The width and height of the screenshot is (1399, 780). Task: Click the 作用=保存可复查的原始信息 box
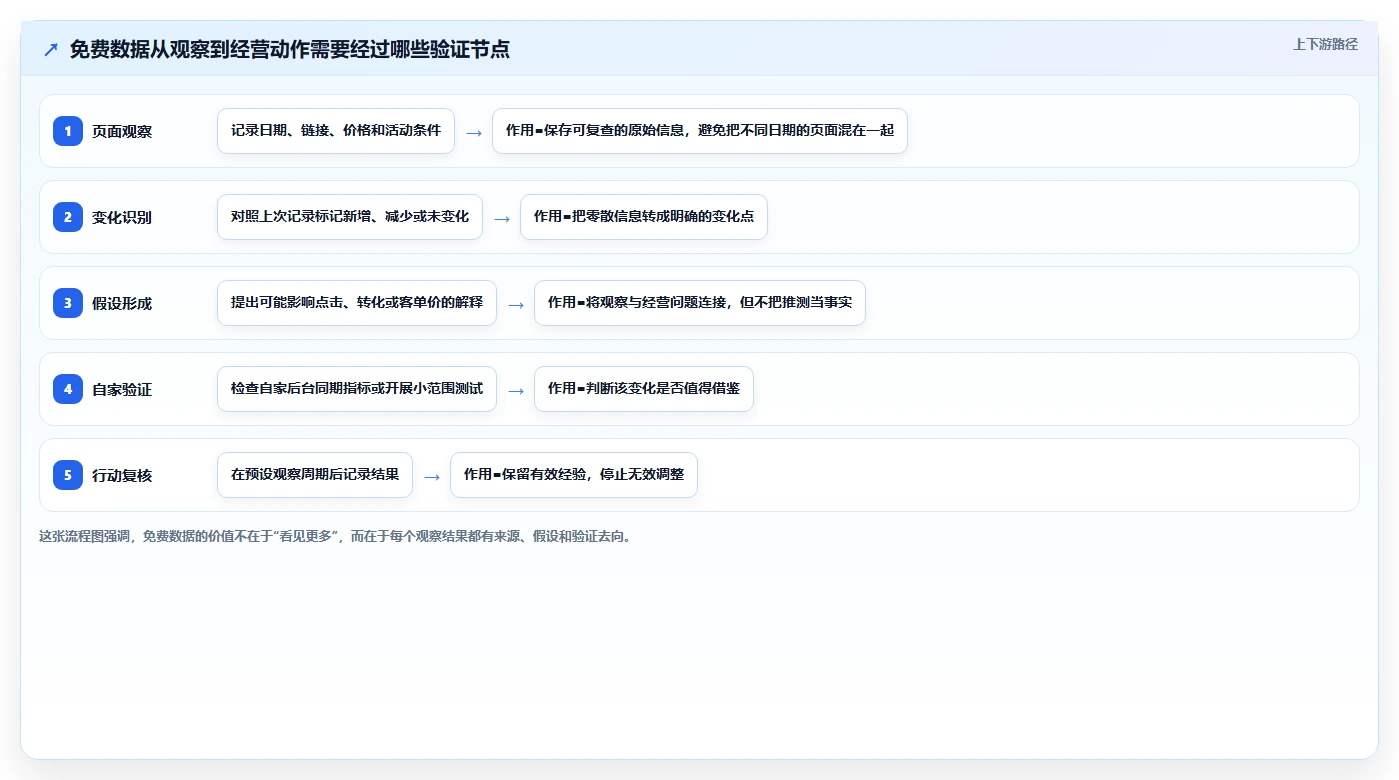(x=700, y=131)
